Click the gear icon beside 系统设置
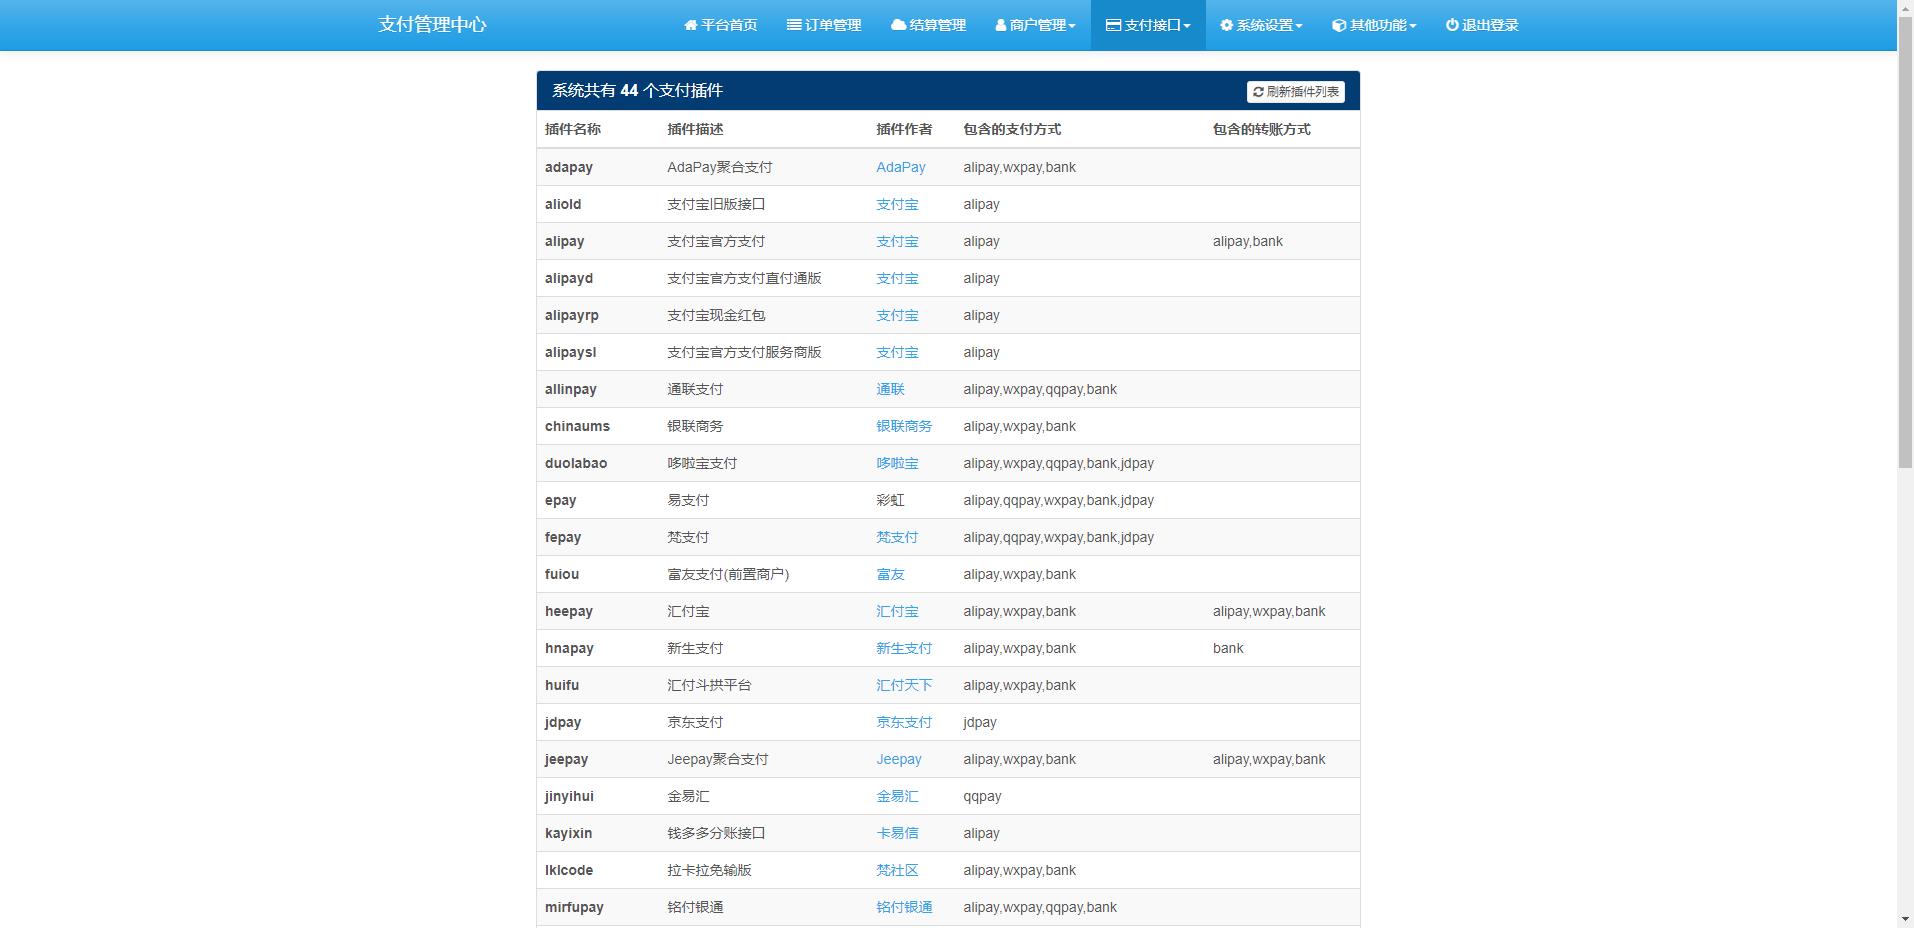The width and height of the screenshot is (1914, 928). click(1226, 25)
